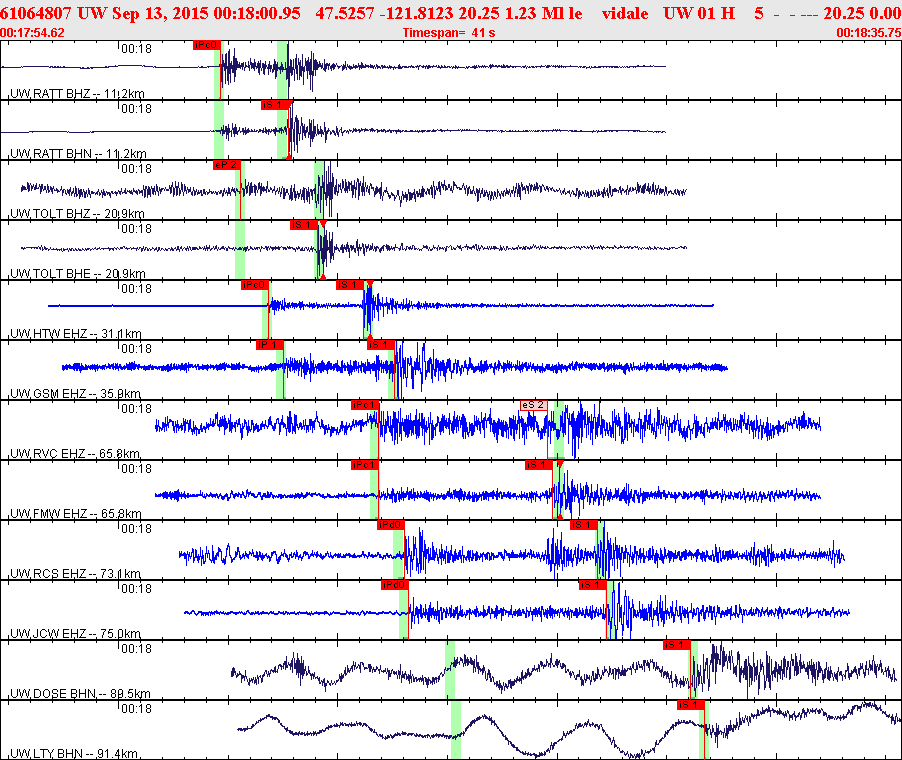Select the iS 1 pick flag on HTW EHZ
This screenshot has height=760, width=902.
[350, 285]
